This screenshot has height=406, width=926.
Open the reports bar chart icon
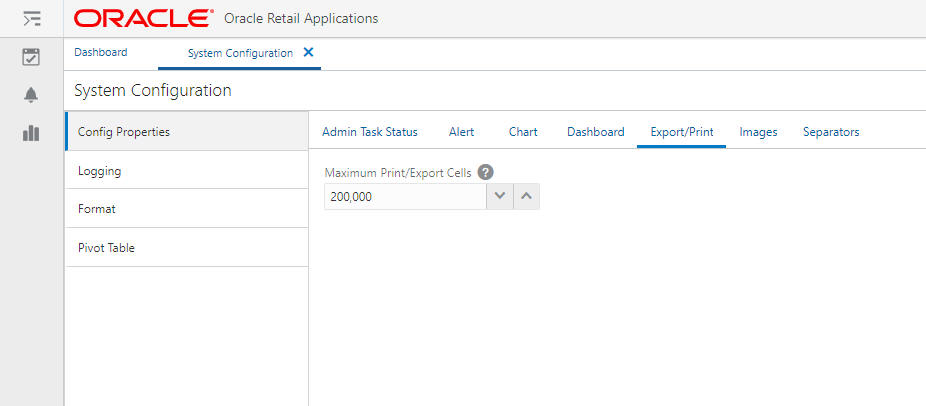point(31,133)
